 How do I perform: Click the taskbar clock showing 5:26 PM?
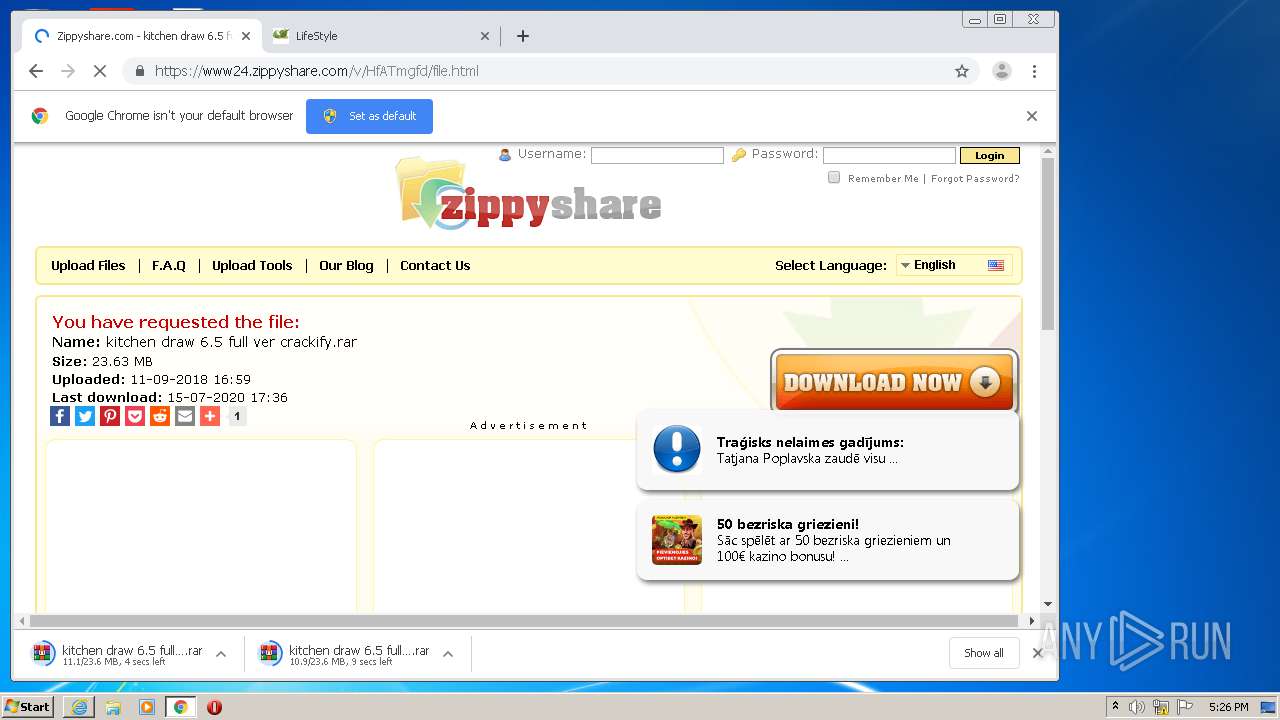[1228, 707]
